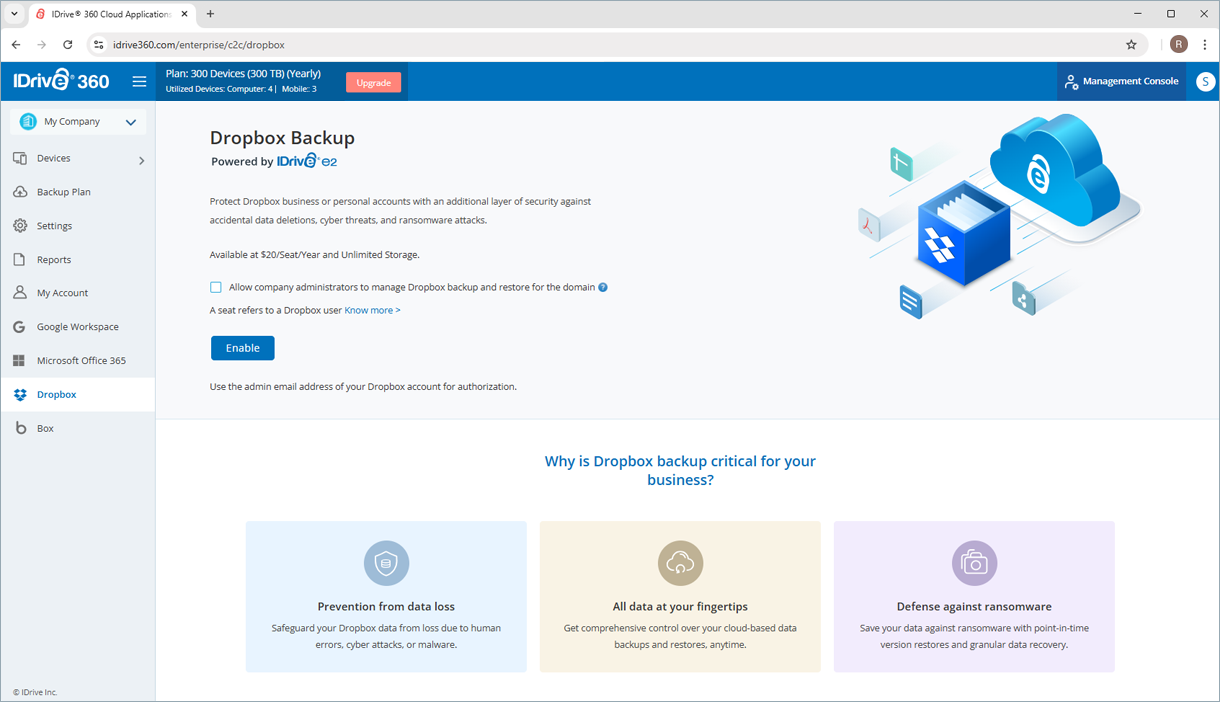Open the Box sidebar item

(45, 429)
